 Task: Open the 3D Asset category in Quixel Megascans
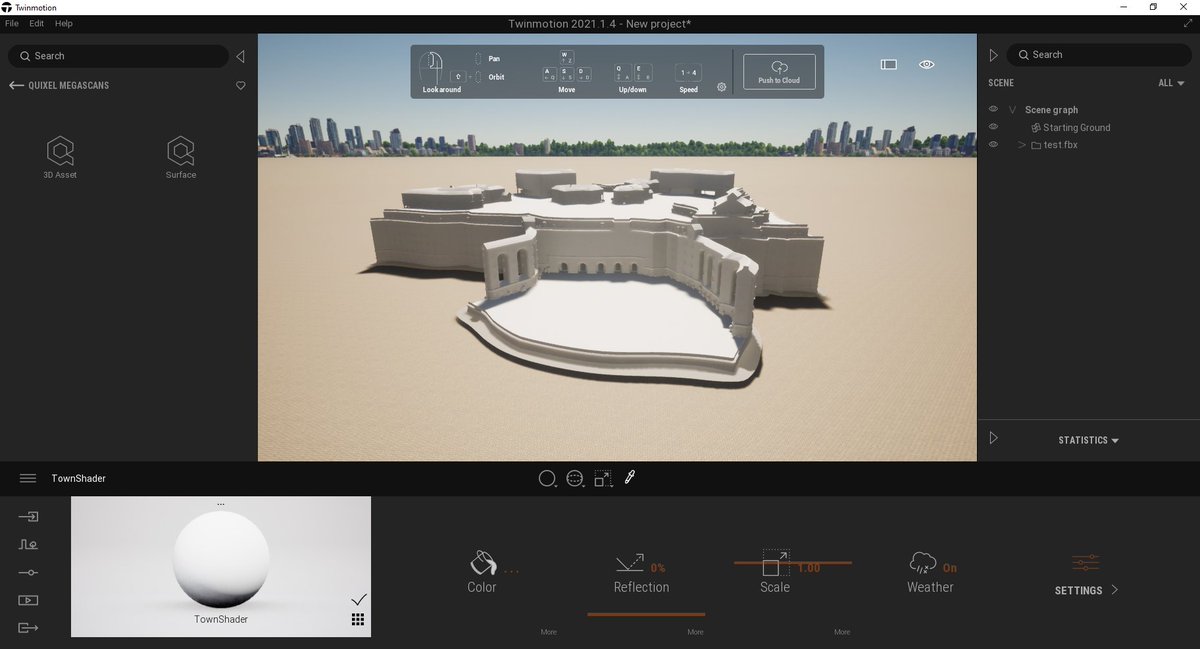(x=60, y=158)
